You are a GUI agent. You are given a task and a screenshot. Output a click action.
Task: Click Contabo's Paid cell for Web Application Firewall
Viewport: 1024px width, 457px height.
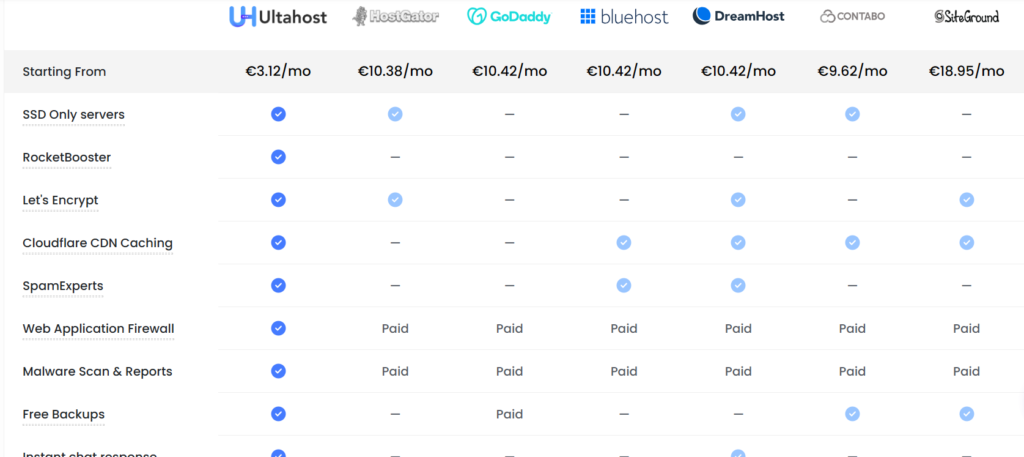[x=852, y=328]
